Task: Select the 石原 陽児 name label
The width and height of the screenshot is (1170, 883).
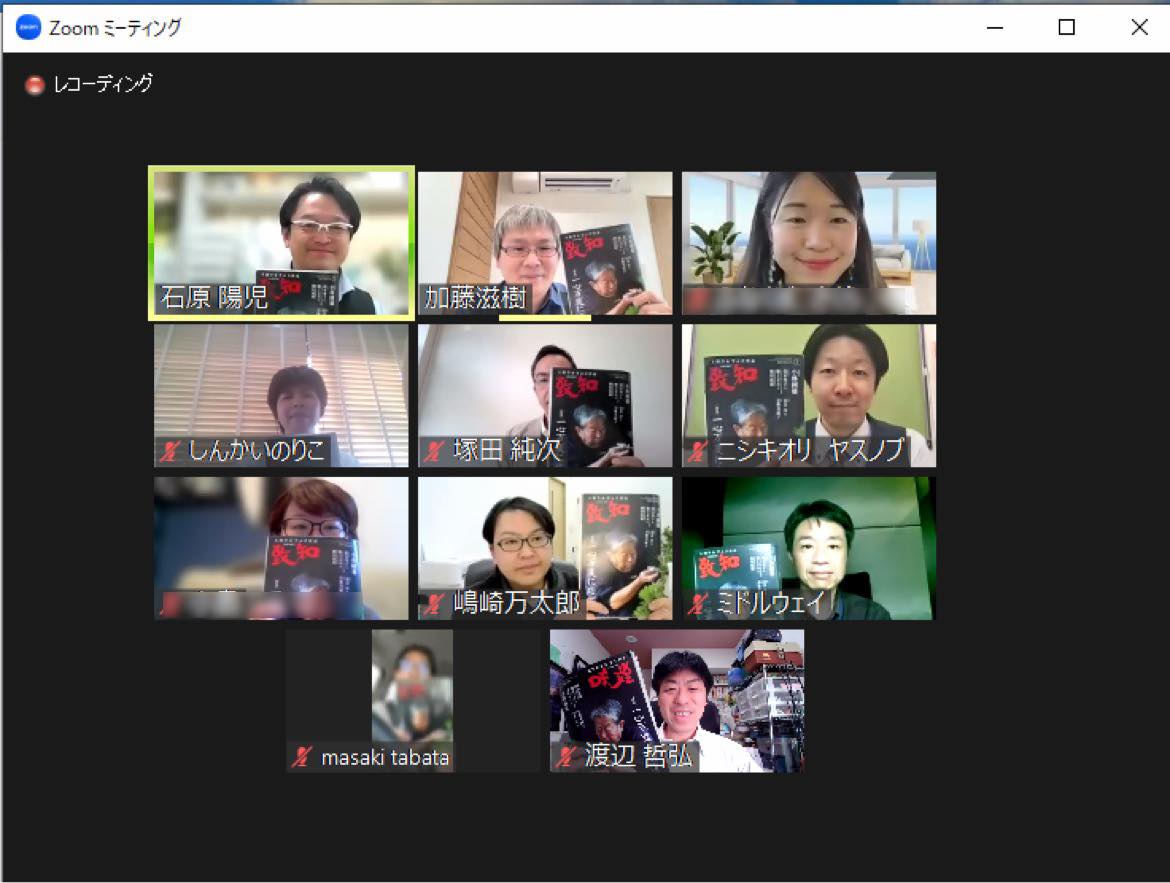Action: coord(215,298)
